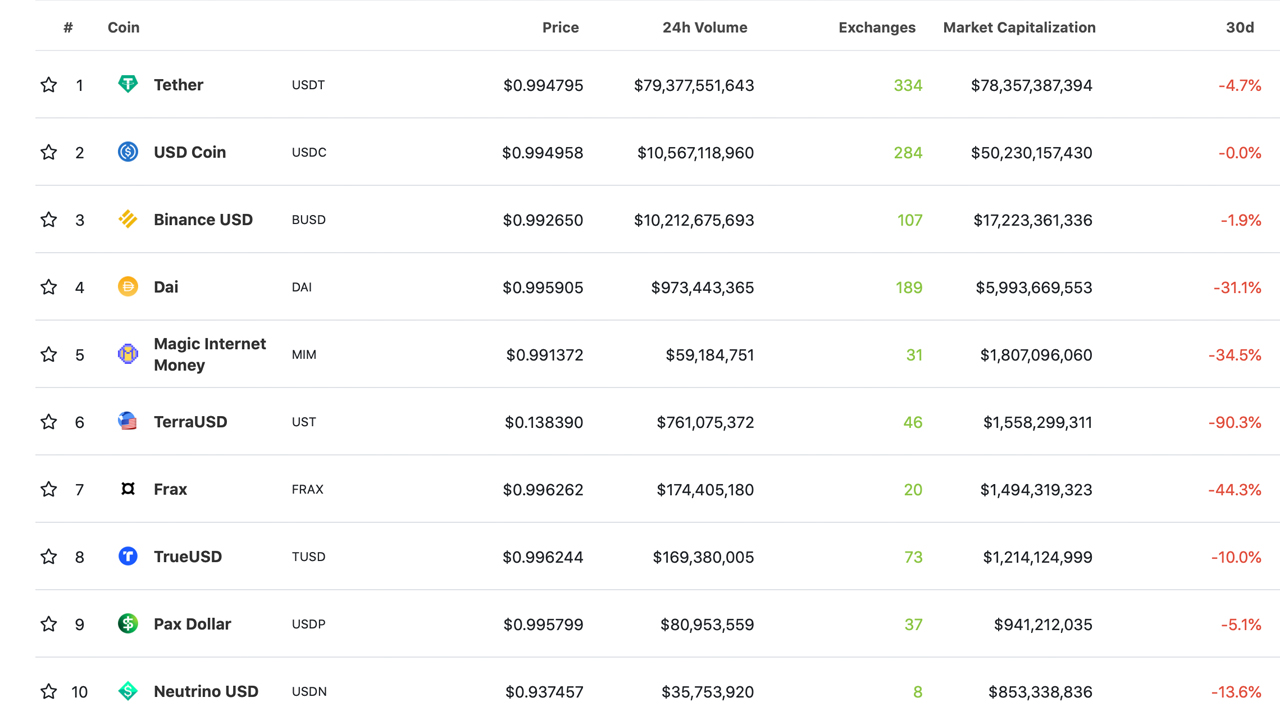
Task: Click the Pax Dollar logo icon
Action: coord(128,624)
